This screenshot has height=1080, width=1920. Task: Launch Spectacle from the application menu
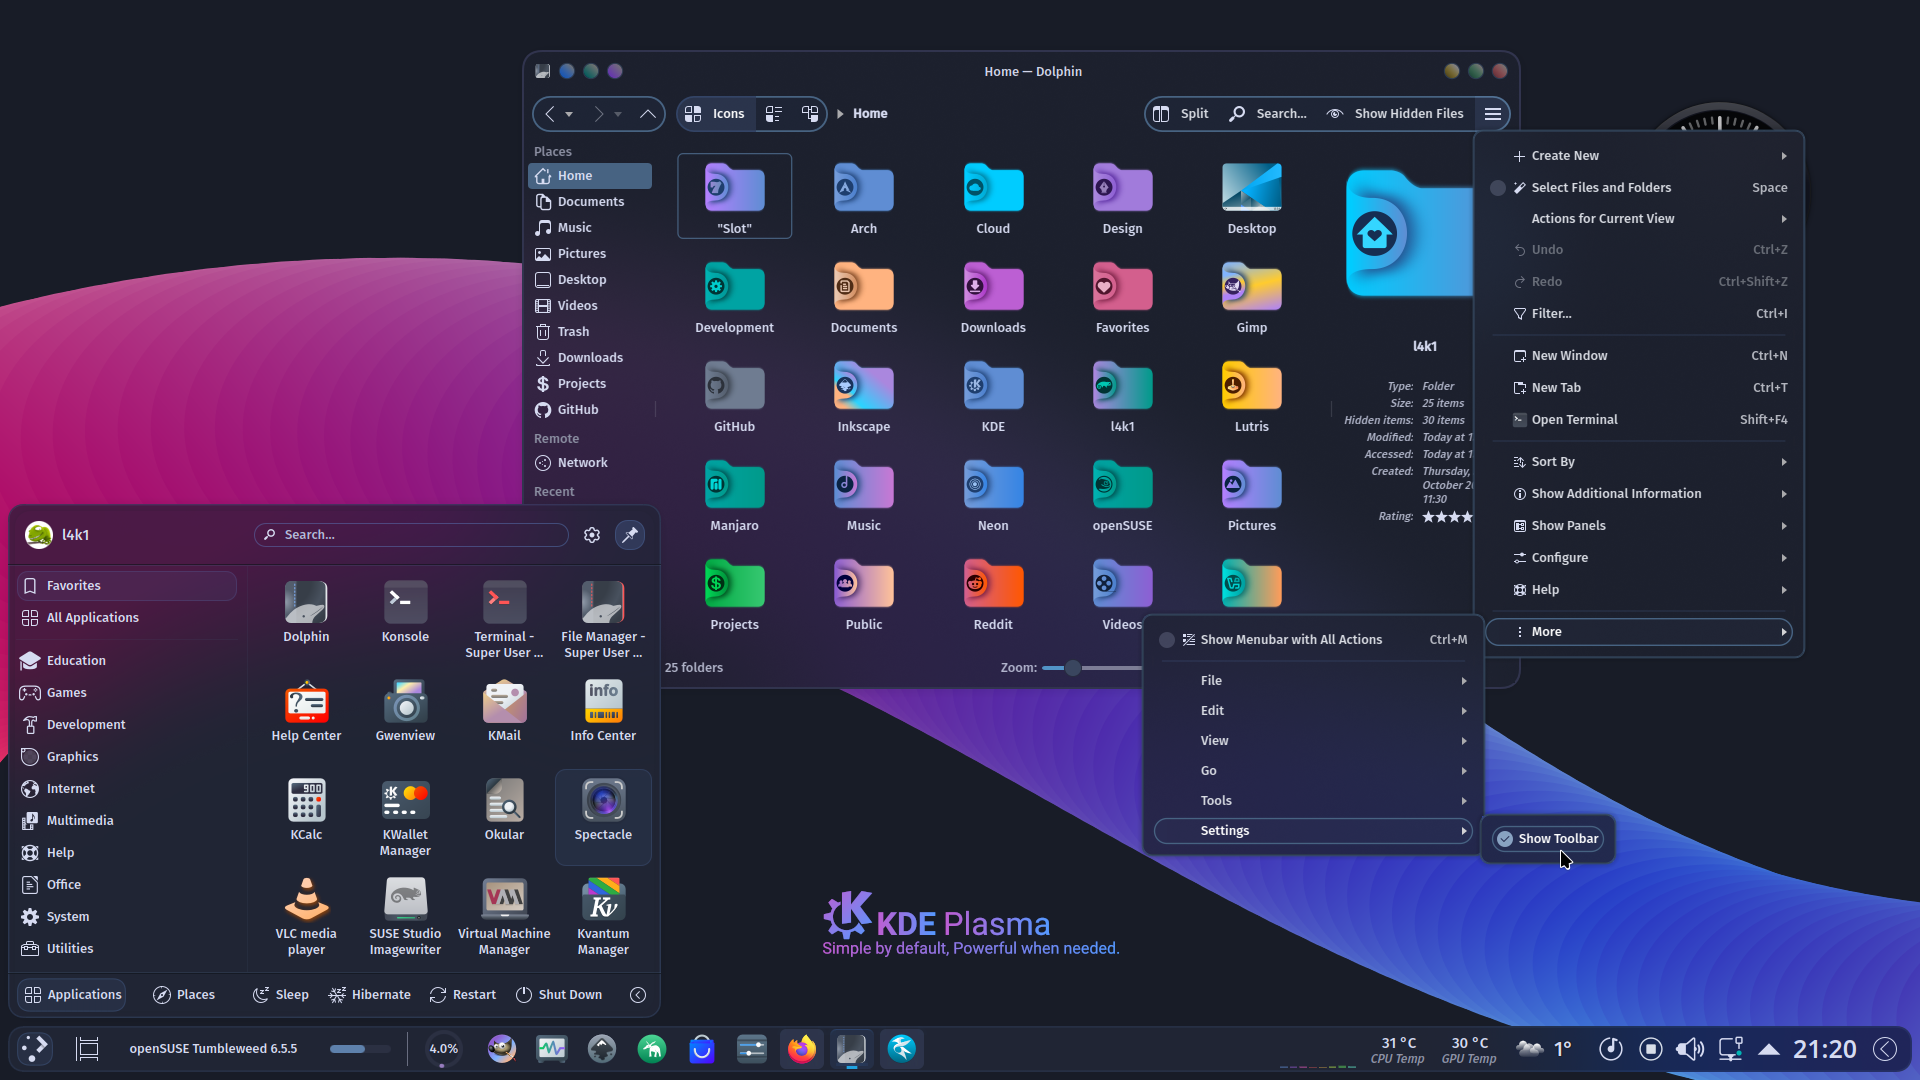coord(603,816)
